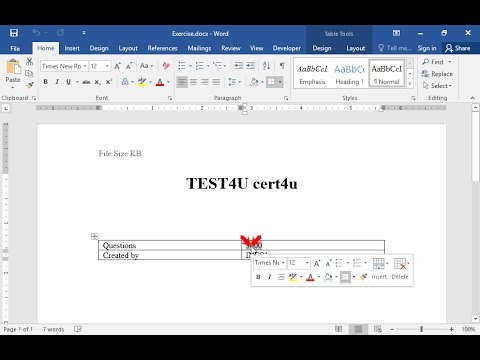Open the References tab
Image resolution: width=480 pixels, height=360 pixels.
162,48
